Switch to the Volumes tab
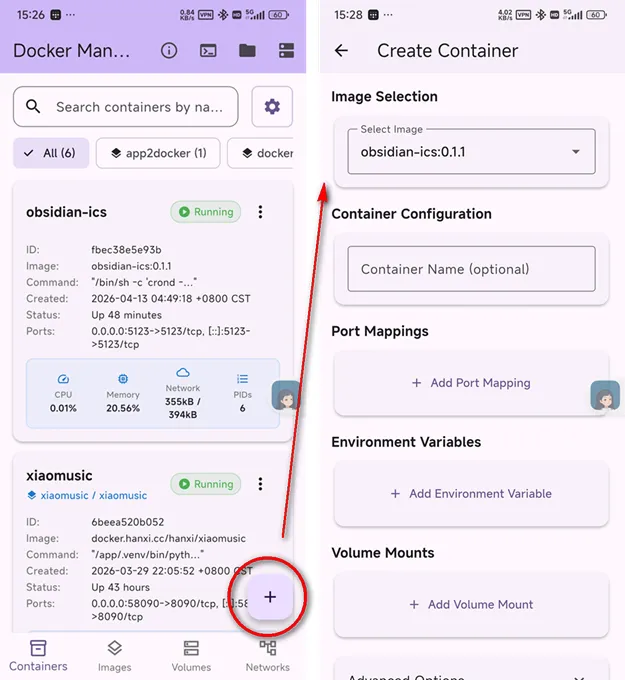 coord(191,656)
